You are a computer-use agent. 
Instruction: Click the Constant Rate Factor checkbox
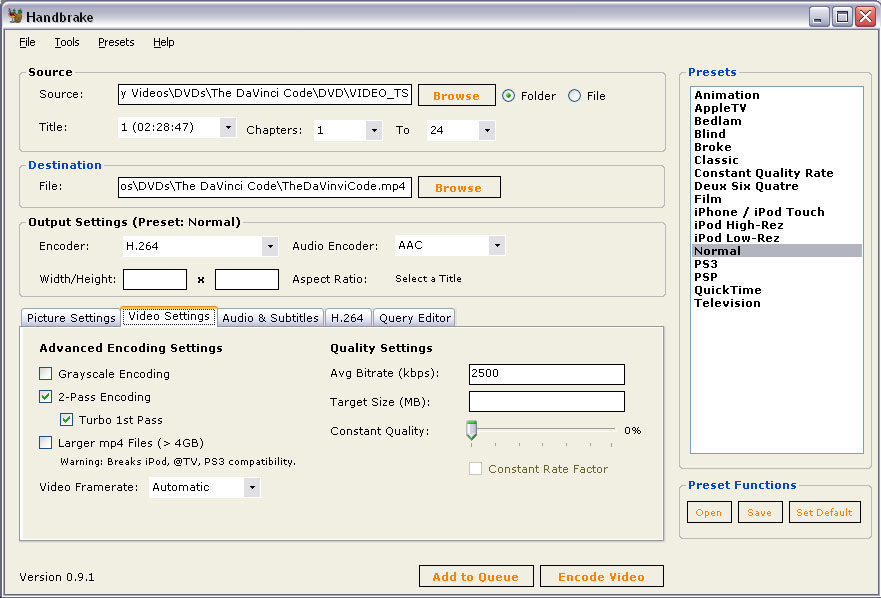click(x=475, y=469)
